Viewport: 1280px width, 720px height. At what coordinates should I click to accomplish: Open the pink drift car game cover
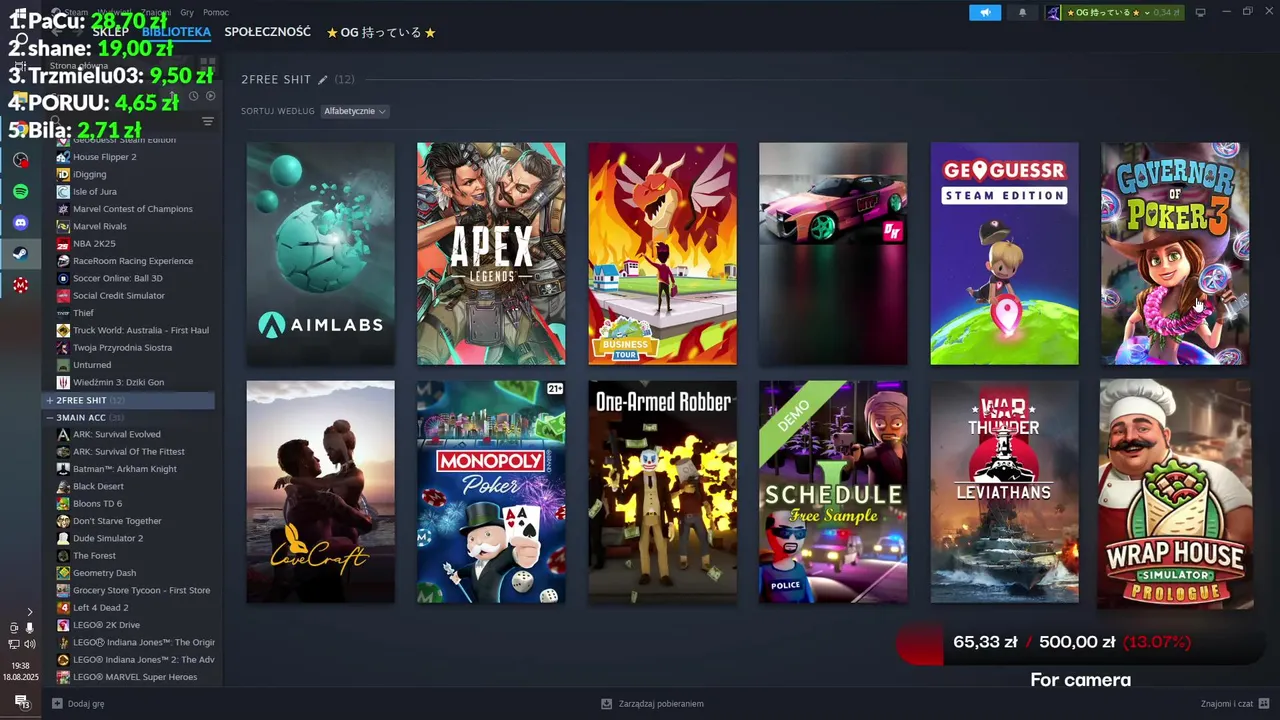[x=833, y=254]
